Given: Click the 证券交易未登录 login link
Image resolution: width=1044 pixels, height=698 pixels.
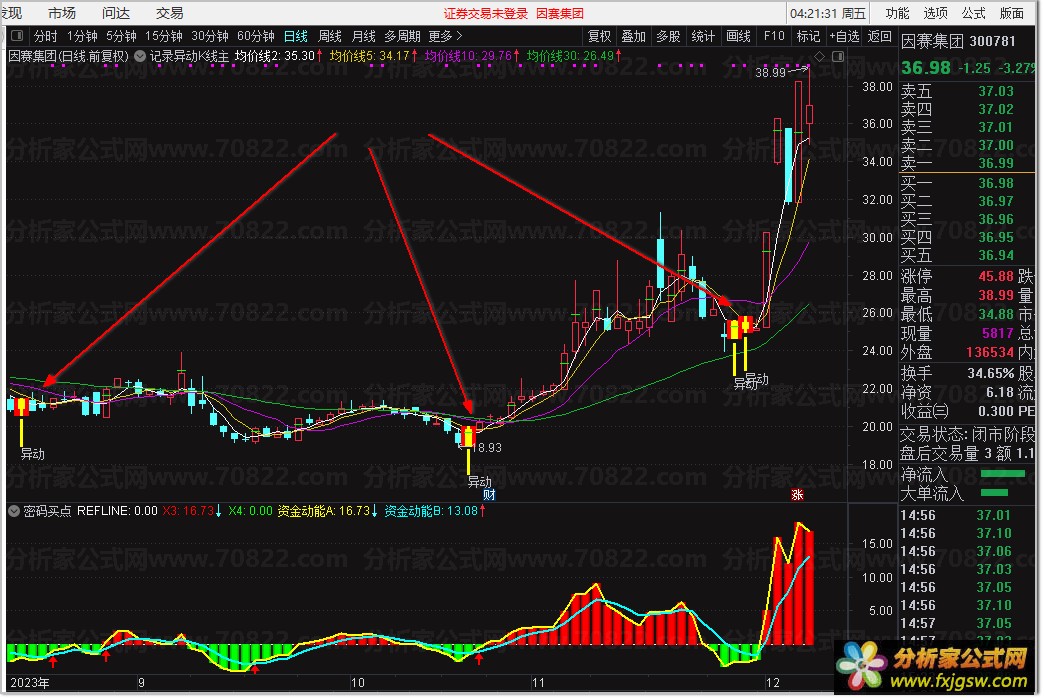Looking at the screenshot, I should point(485,13).
